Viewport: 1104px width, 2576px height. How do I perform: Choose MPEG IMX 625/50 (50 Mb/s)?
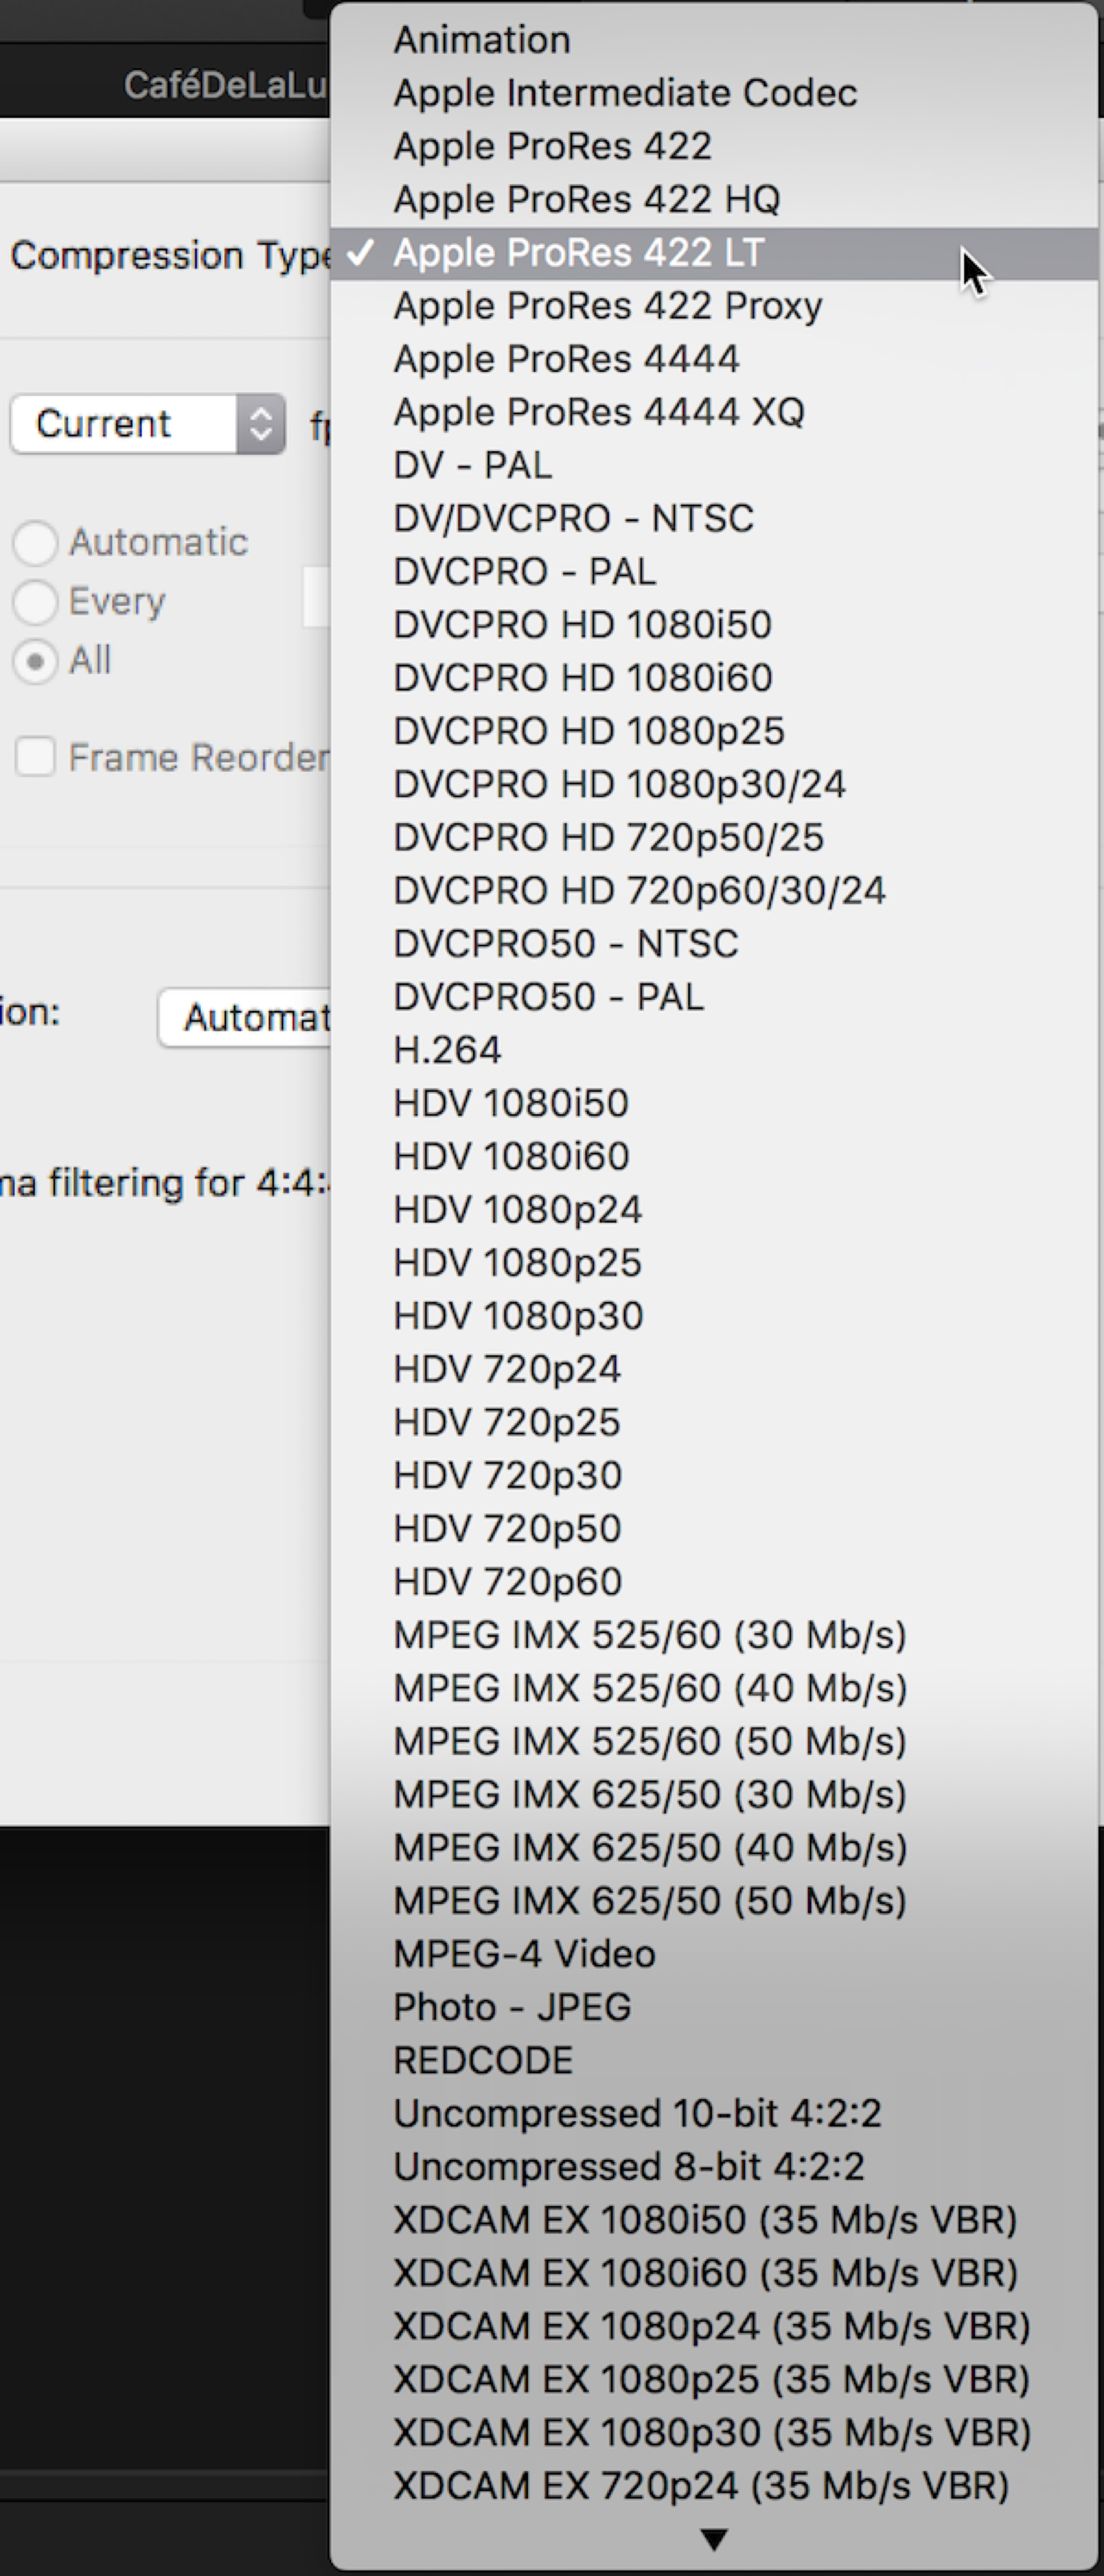650,1900
